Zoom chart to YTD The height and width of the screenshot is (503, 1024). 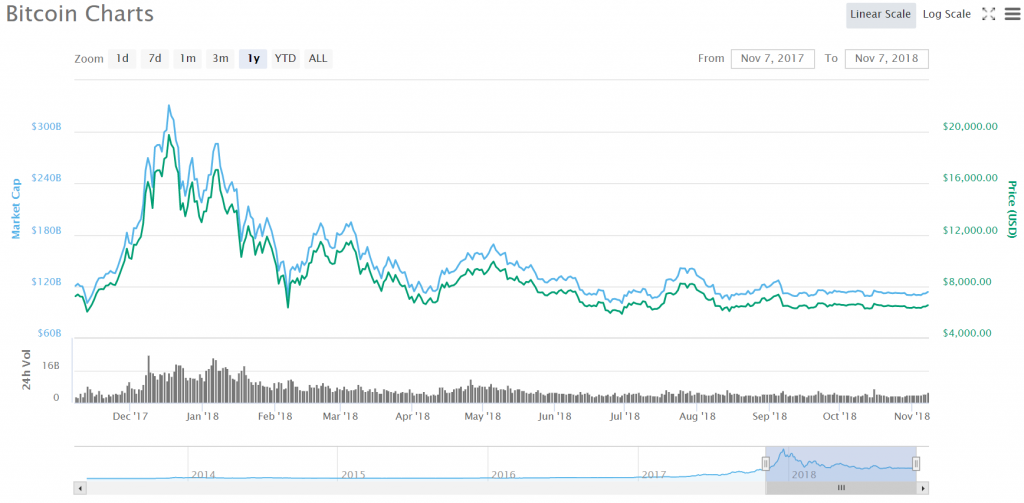(x=285, y=58)
